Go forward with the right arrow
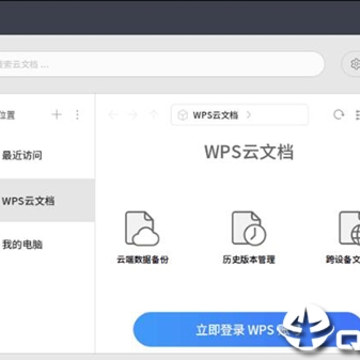This screenshot has height=360, width=360. [x=133, y=115]
